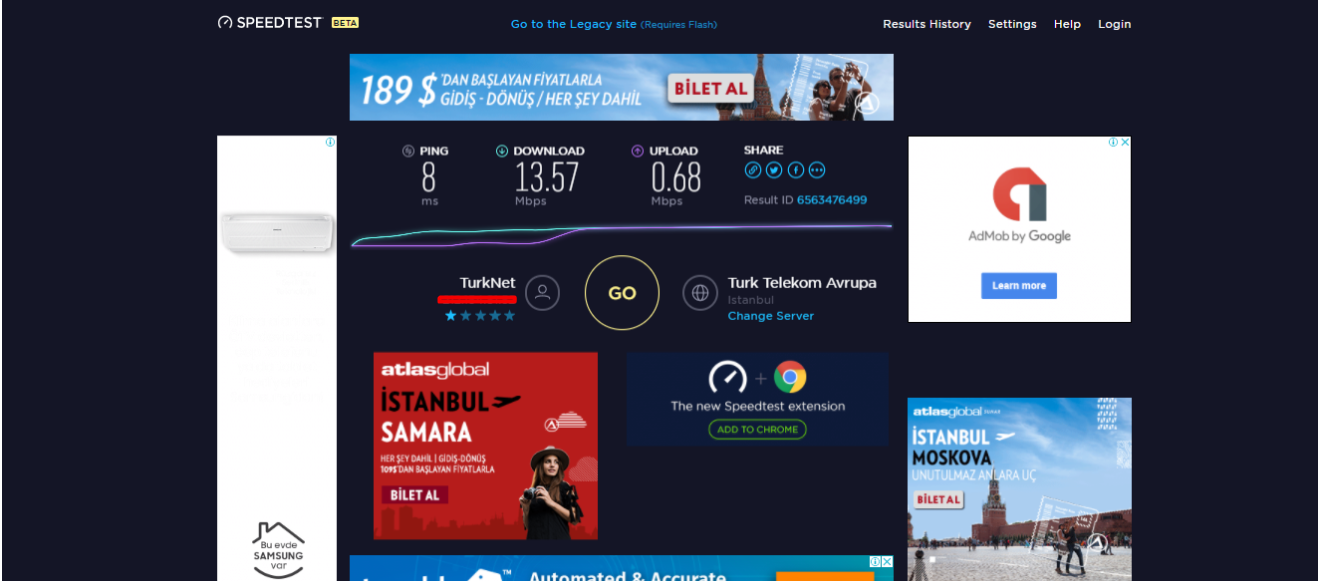Click the user profile icon beside TurkNet

click(x=543, y=293)
